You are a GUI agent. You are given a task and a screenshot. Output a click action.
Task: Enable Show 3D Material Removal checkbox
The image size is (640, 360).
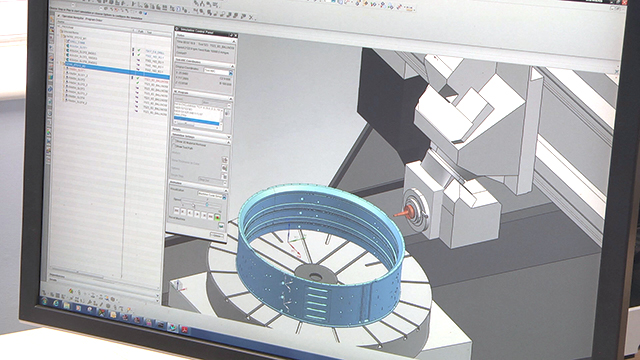[174, 141]
